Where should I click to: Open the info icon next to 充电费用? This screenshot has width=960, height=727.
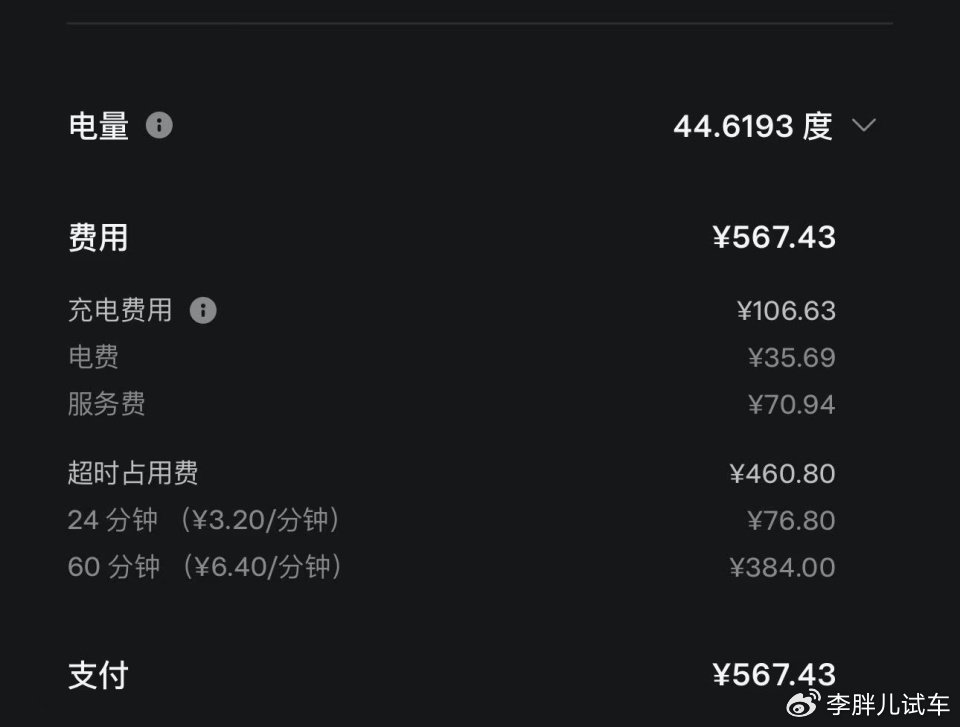(x=203, y=310)
